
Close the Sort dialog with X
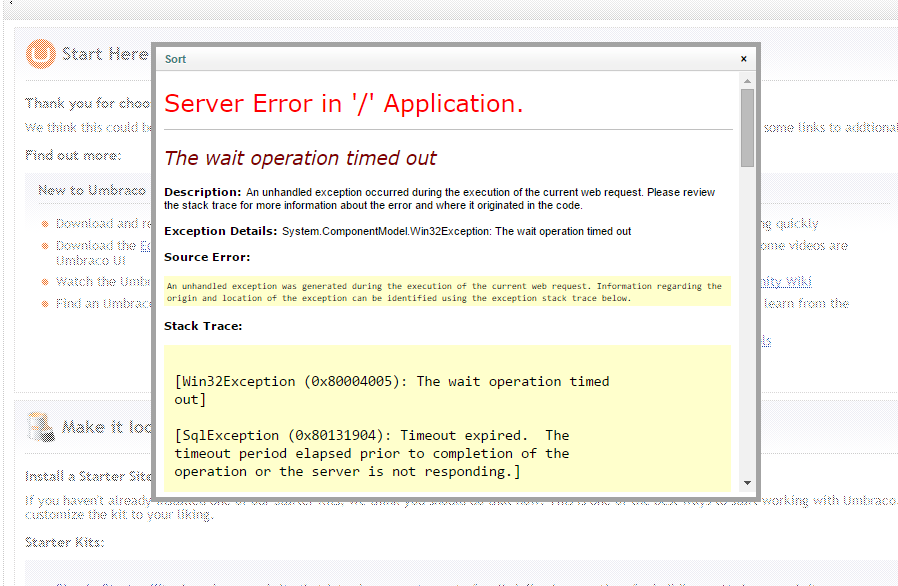743,59
